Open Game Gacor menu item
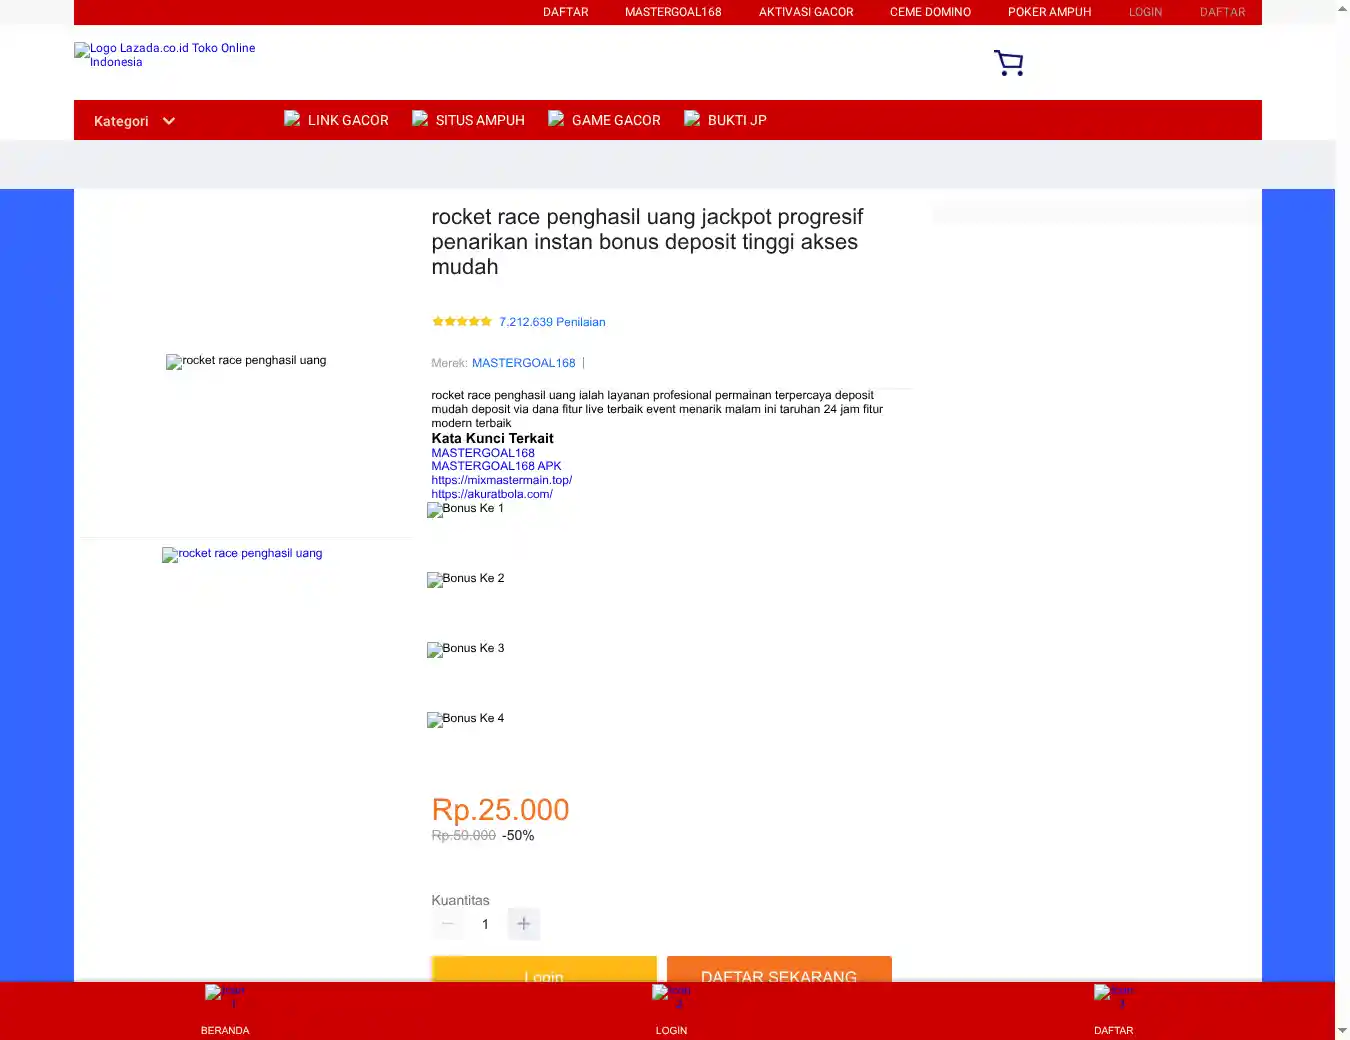This screenshot has width=1350, height=1040. click(x=615, y=120)
